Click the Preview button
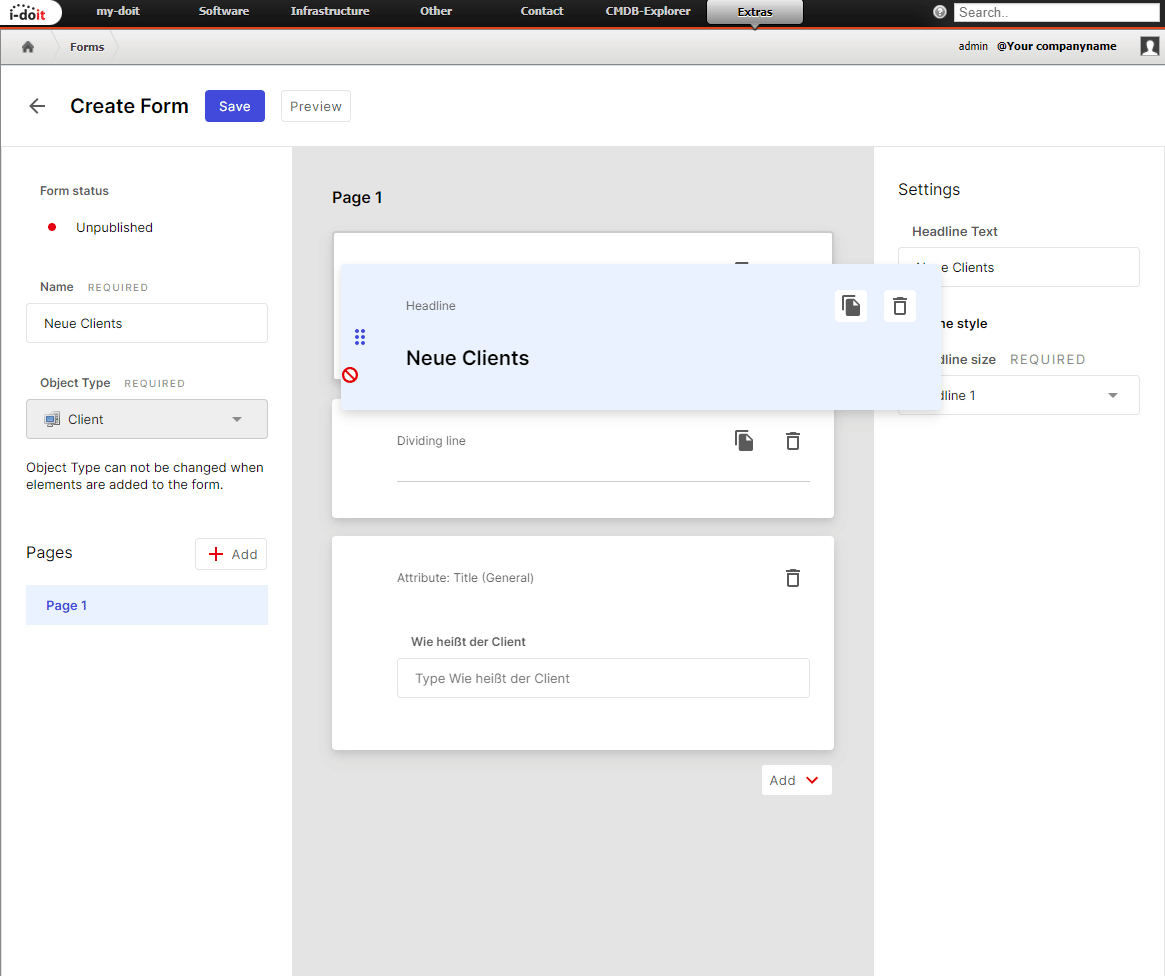The height and width of the screenshot is (976, 1165). [316, 106]
